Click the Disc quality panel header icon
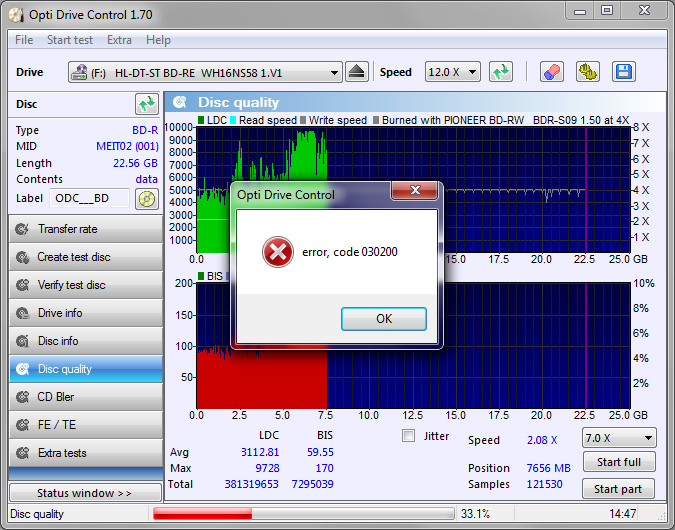The height and width of the screenshot is (530, 675). pos(181,102)
